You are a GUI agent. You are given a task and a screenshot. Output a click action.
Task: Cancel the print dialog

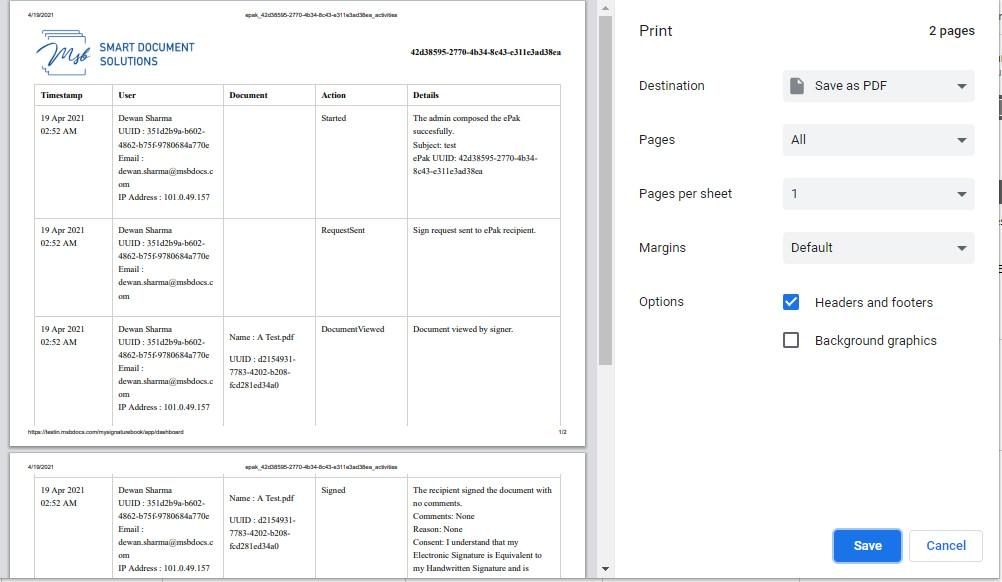946,546
